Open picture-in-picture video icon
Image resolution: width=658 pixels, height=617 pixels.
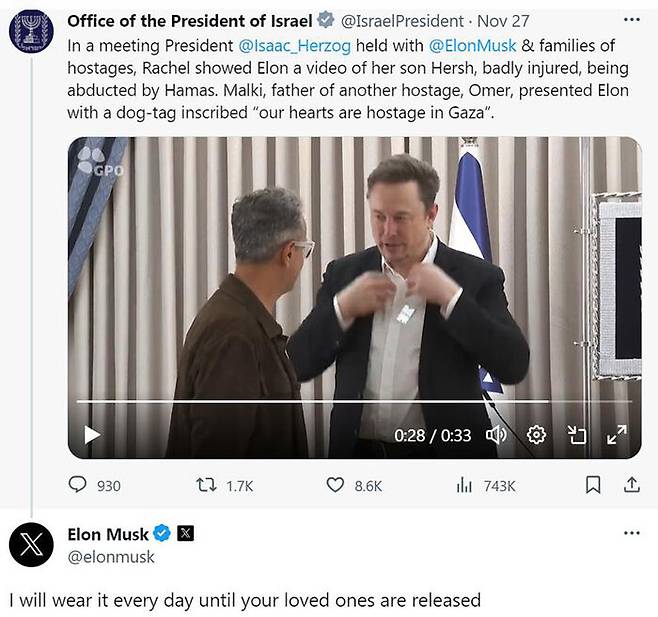(577, 435)
